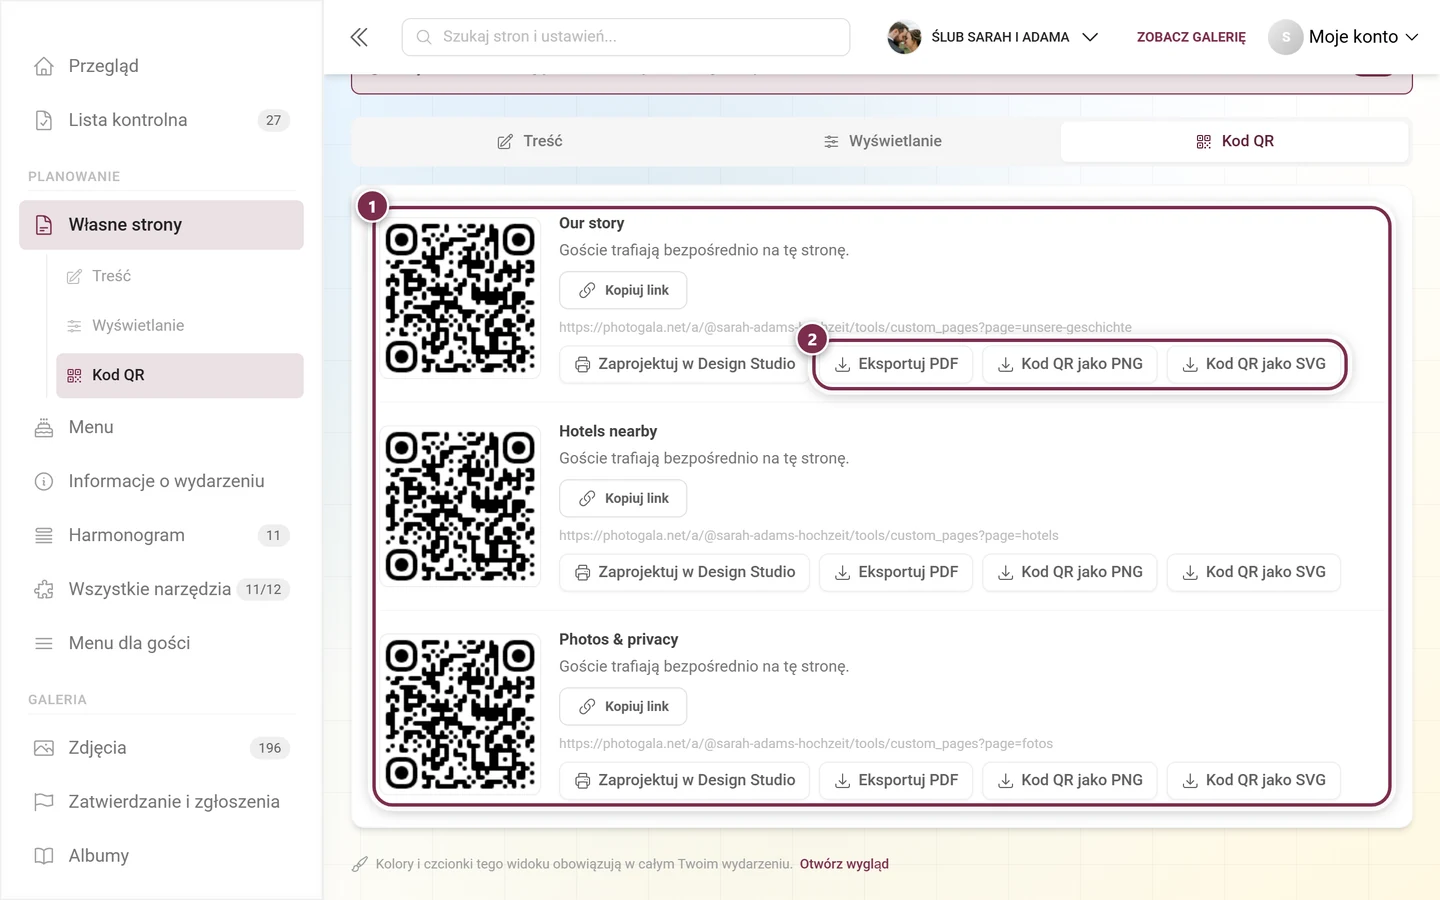
Task: Design Photos & privacy in Design Studio
Action: coord(684,780)
